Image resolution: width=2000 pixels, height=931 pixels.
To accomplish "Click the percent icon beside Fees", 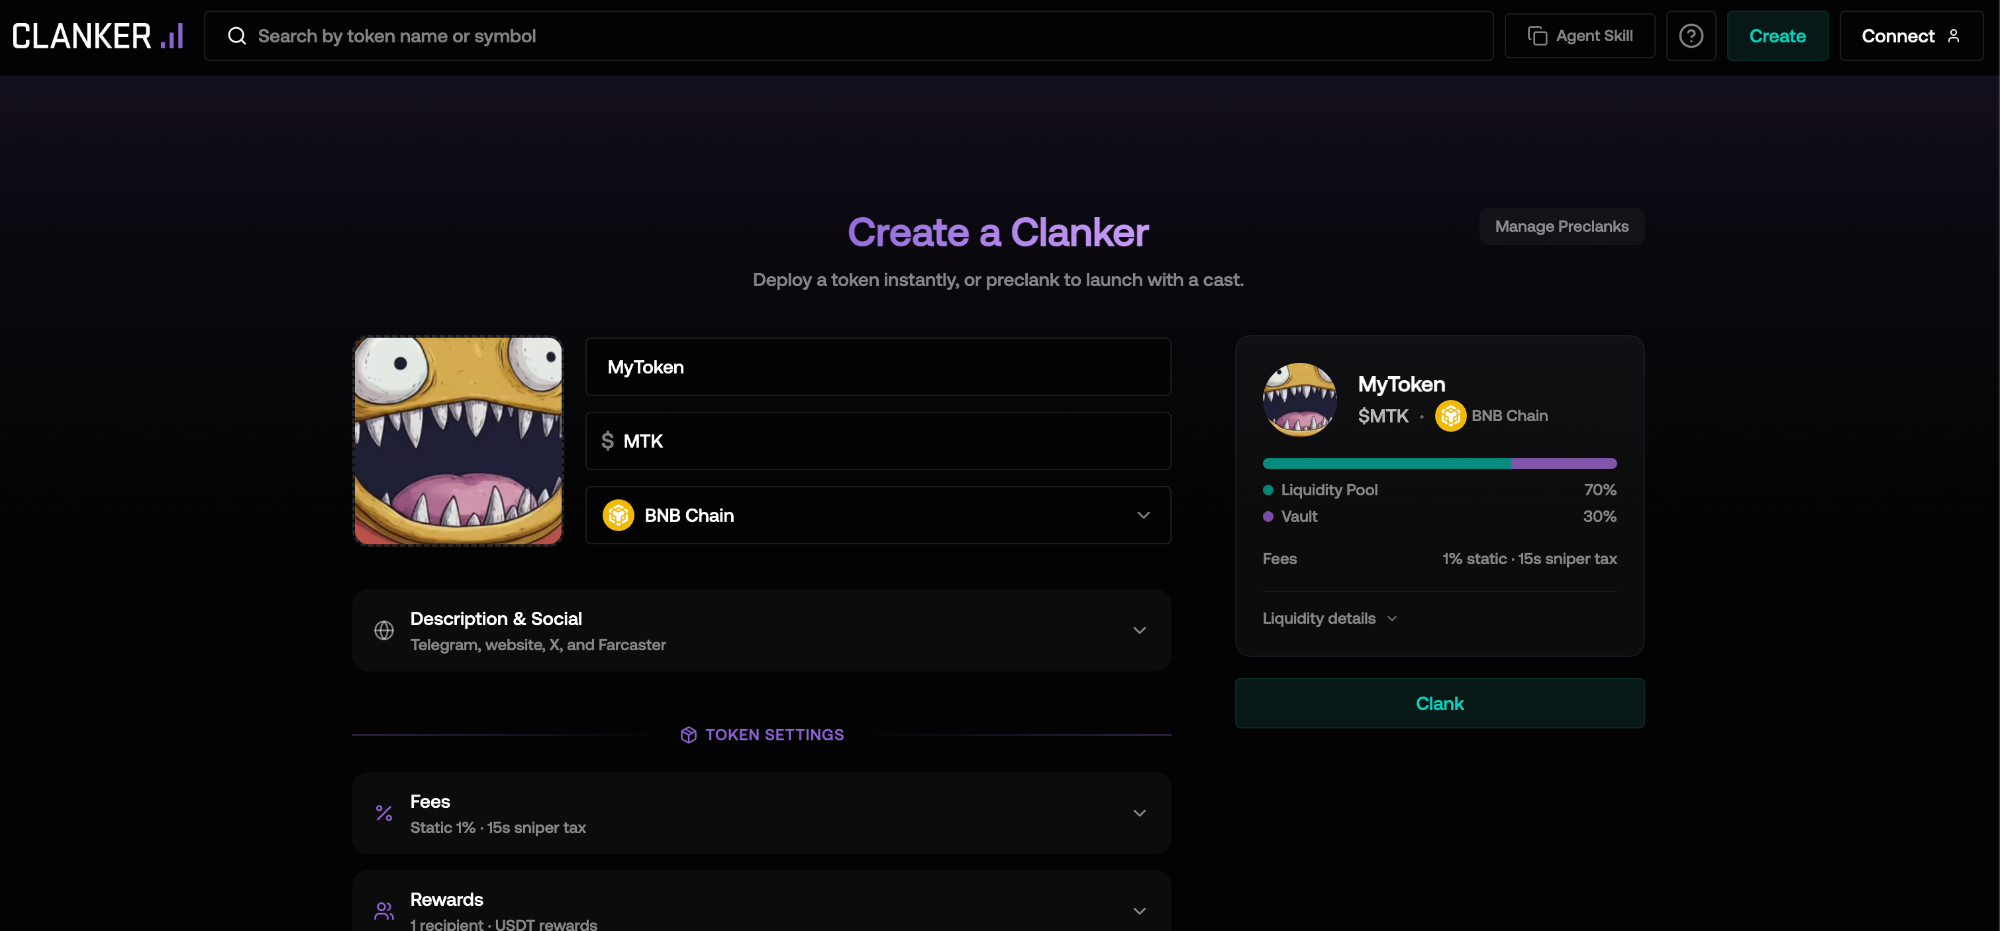I will (x=384, y=813).
